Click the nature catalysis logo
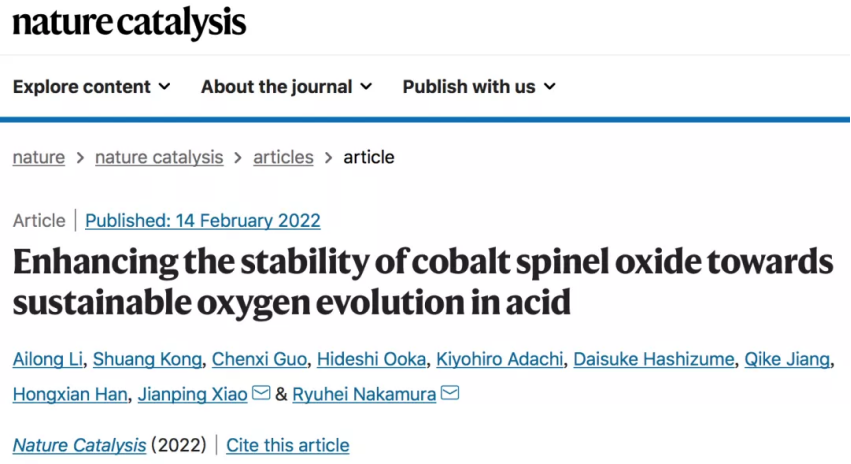The image size is (851, 464). coord(129,23)
